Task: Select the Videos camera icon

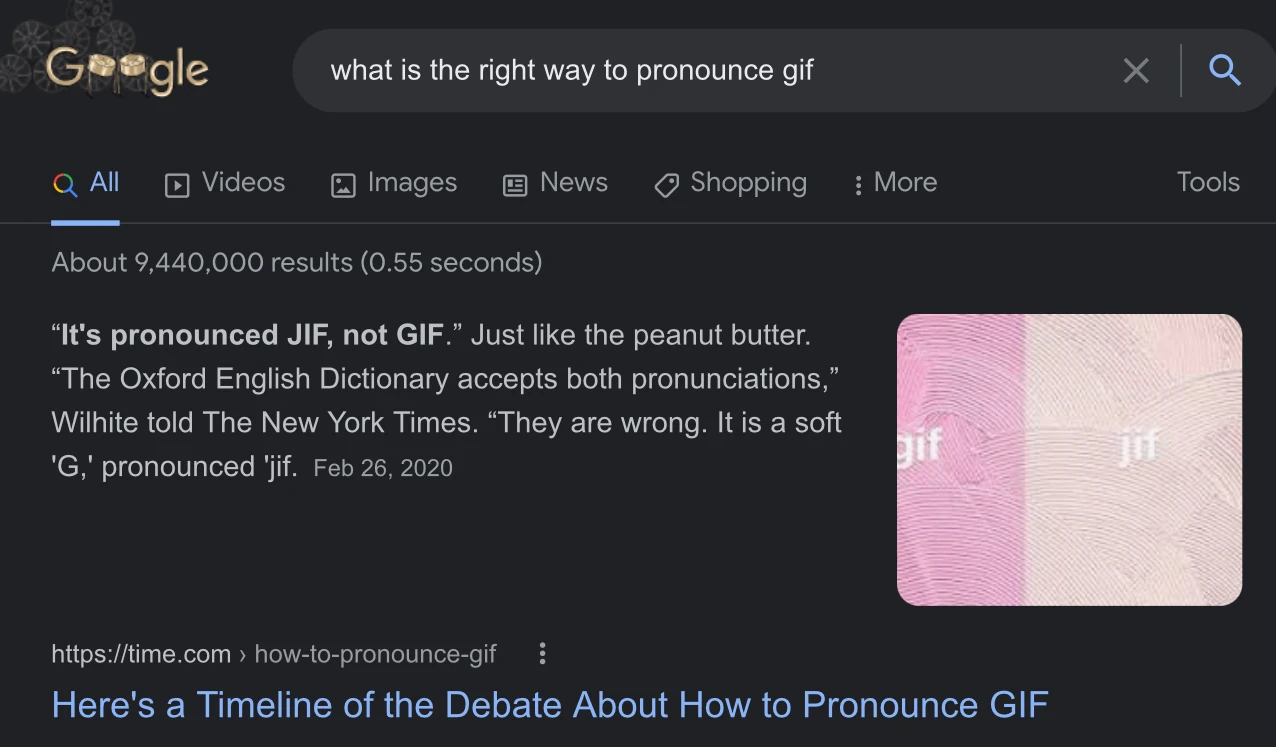Action: tap(175, 184)
